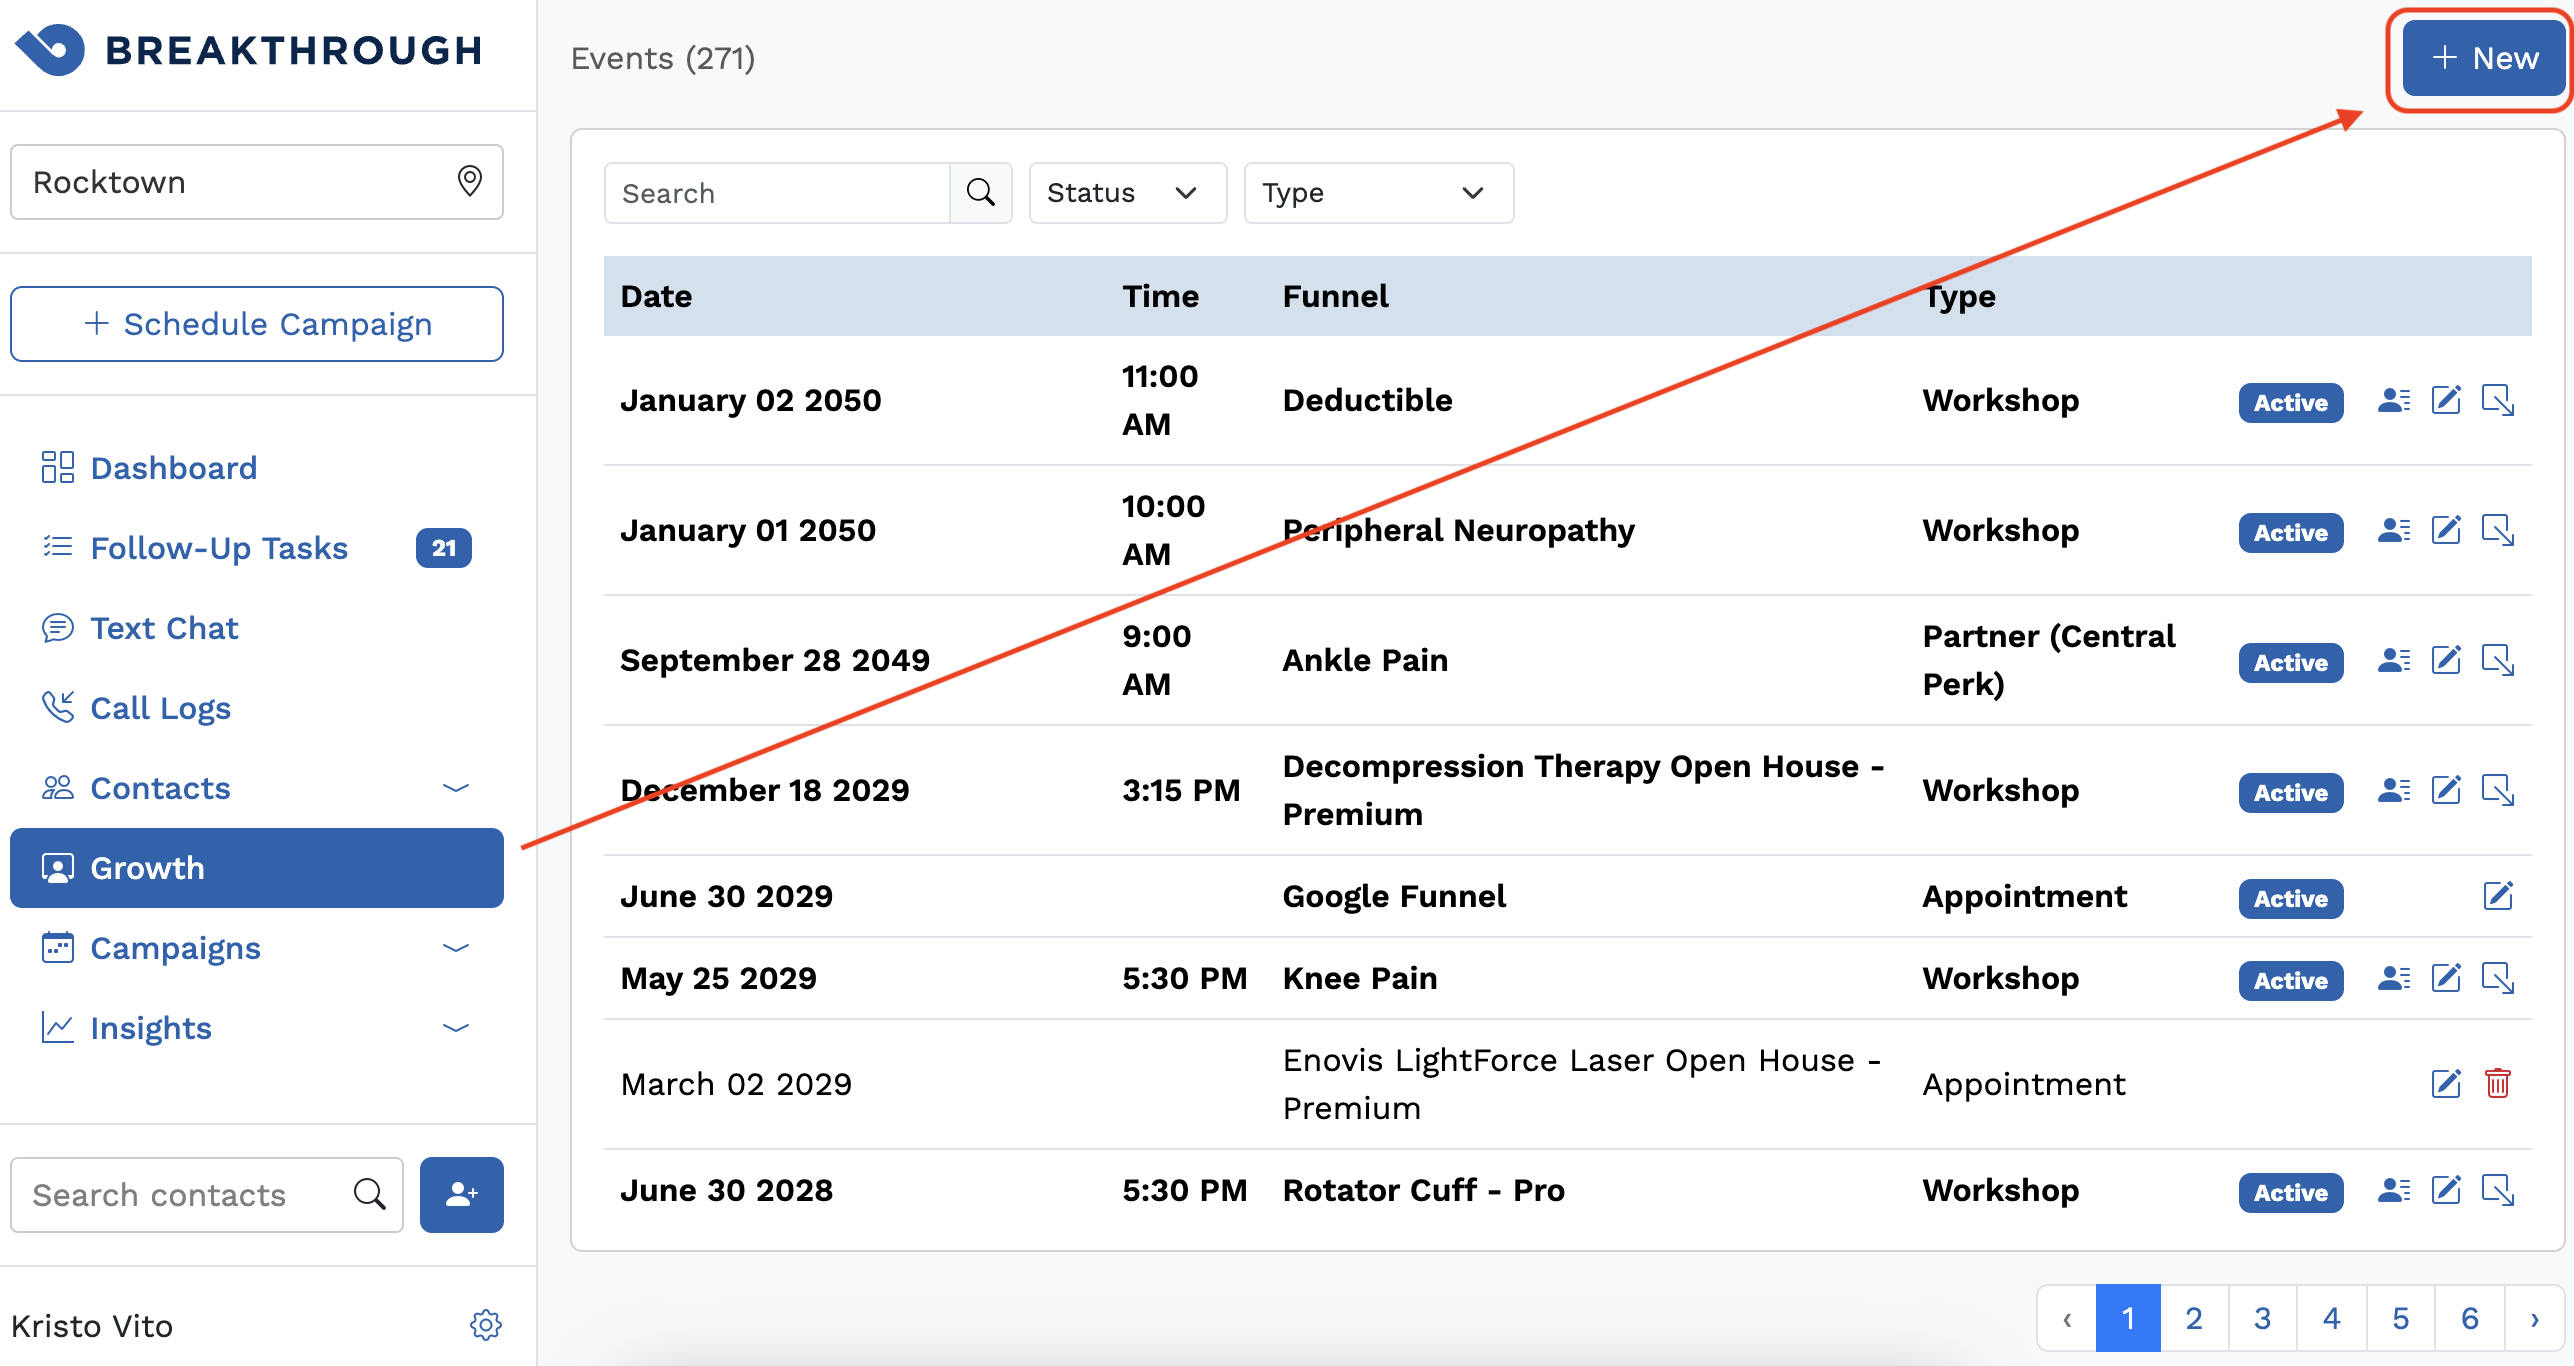The image size is (2574, 1366).
Task: Click Schedule Campaign button
Action: click(257, 324)
